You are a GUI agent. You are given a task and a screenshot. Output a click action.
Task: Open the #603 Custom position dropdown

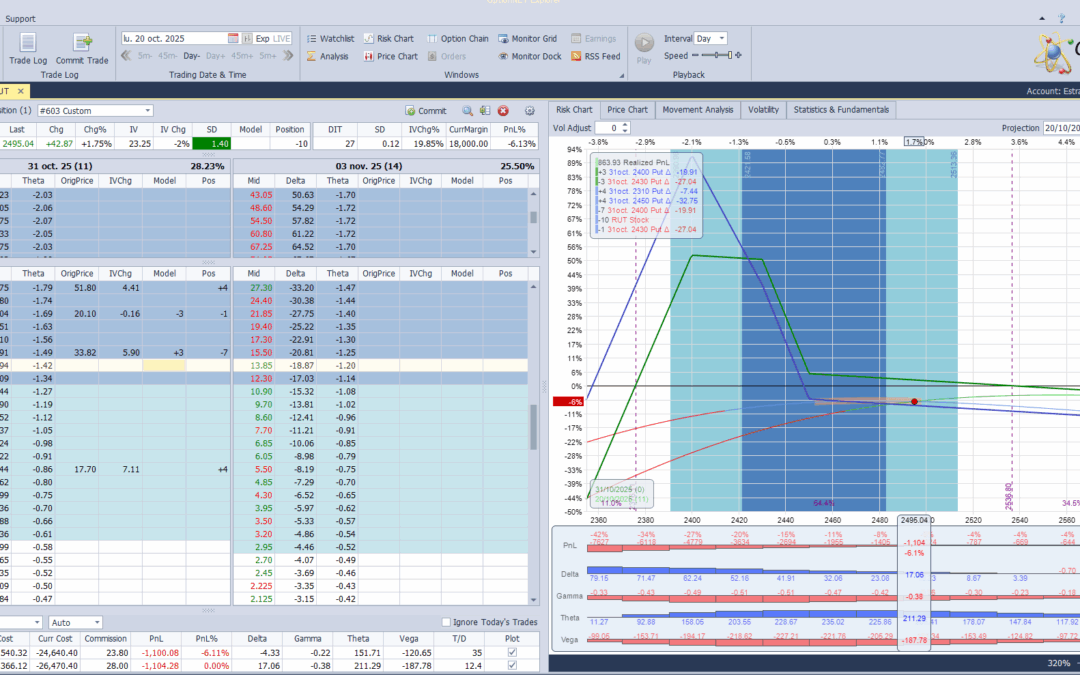tap(147, 110)
